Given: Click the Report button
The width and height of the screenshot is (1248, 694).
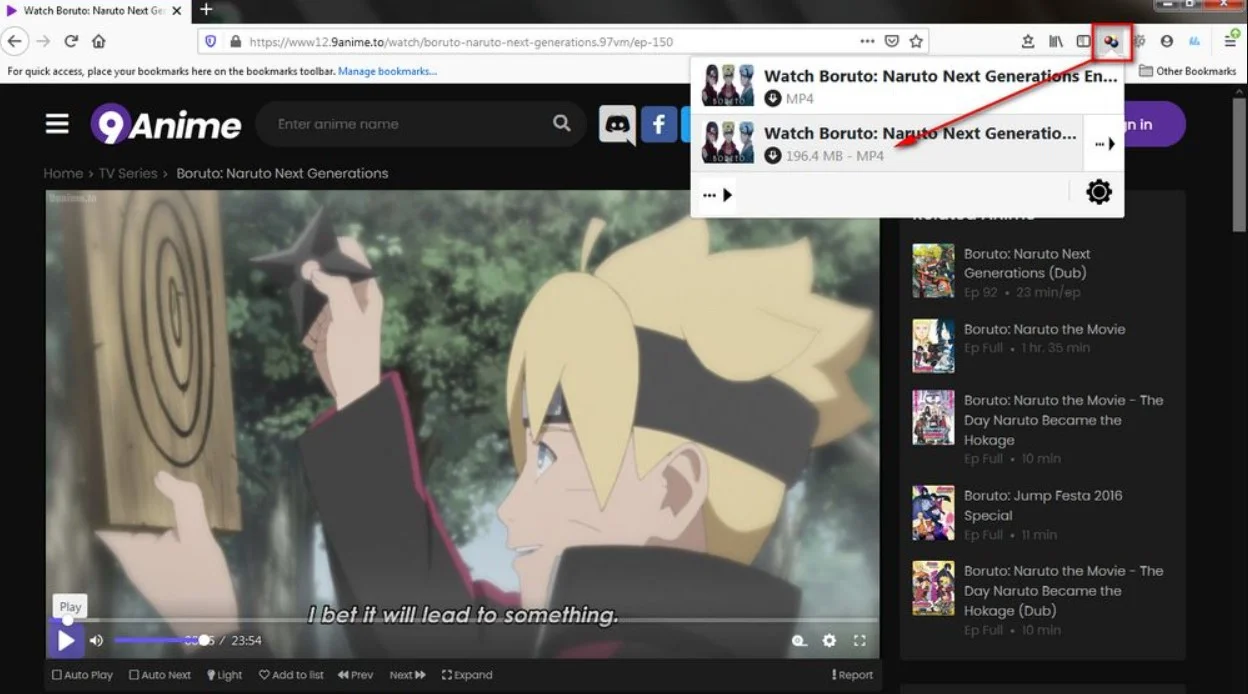Looking at the screenshot, I should coord(852,675).
